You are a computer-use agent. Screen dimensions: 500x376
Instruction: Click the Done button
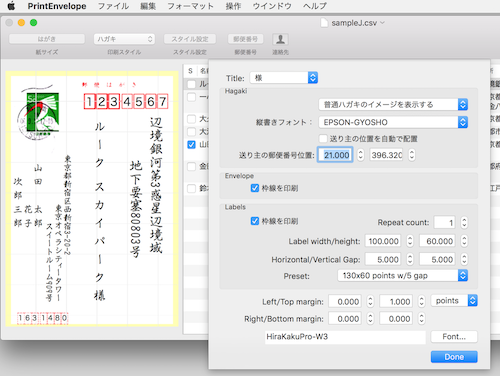pyautogui.click(x=454, y=357)
